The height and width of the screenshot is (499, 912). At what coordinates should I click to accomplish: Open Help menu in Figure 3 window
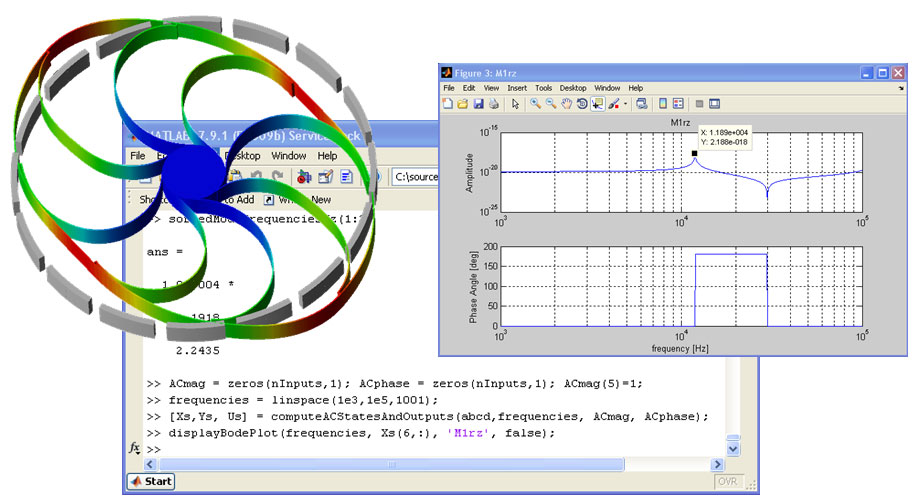pyautogui.click(x=636, y=88)
